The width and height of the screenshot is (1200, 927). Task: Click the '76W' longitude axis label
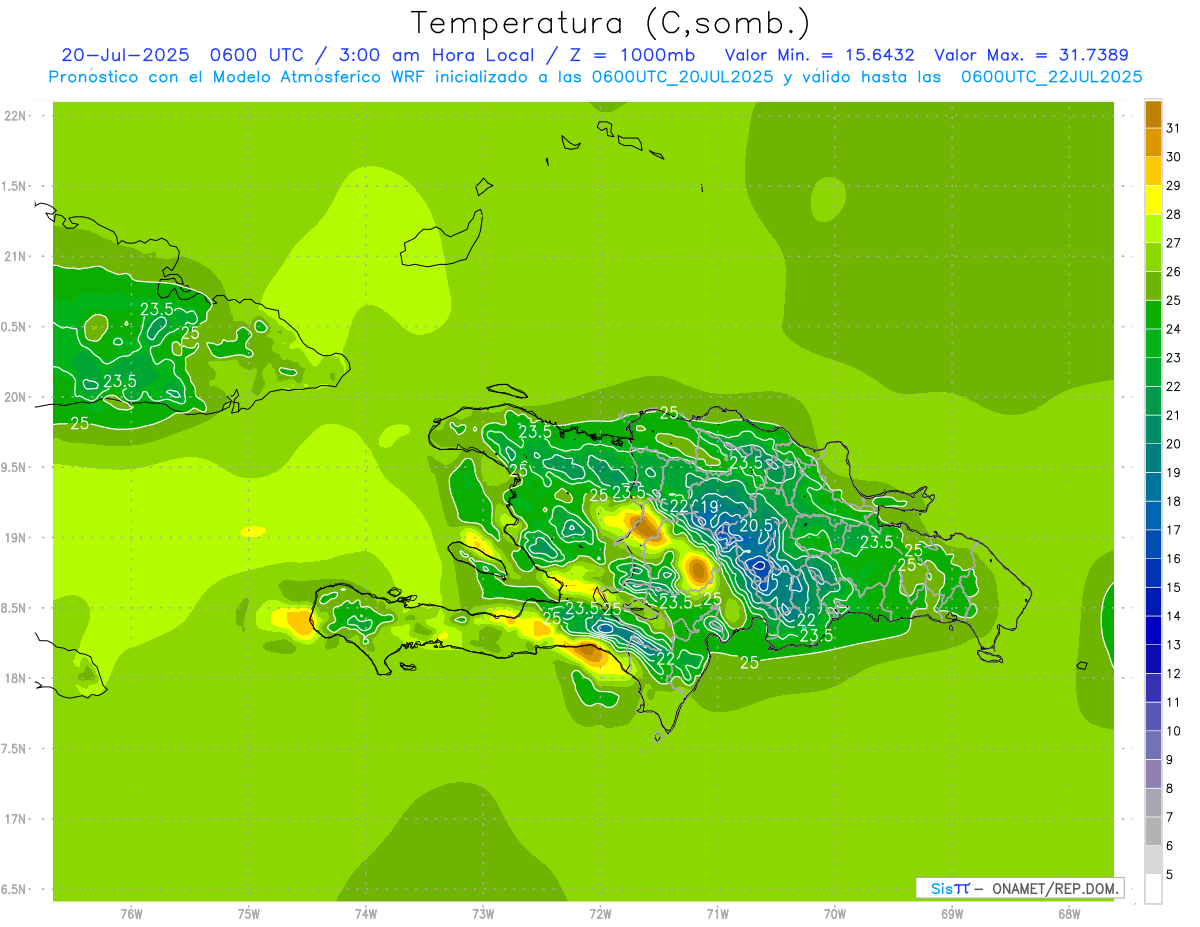pos(131,913)
